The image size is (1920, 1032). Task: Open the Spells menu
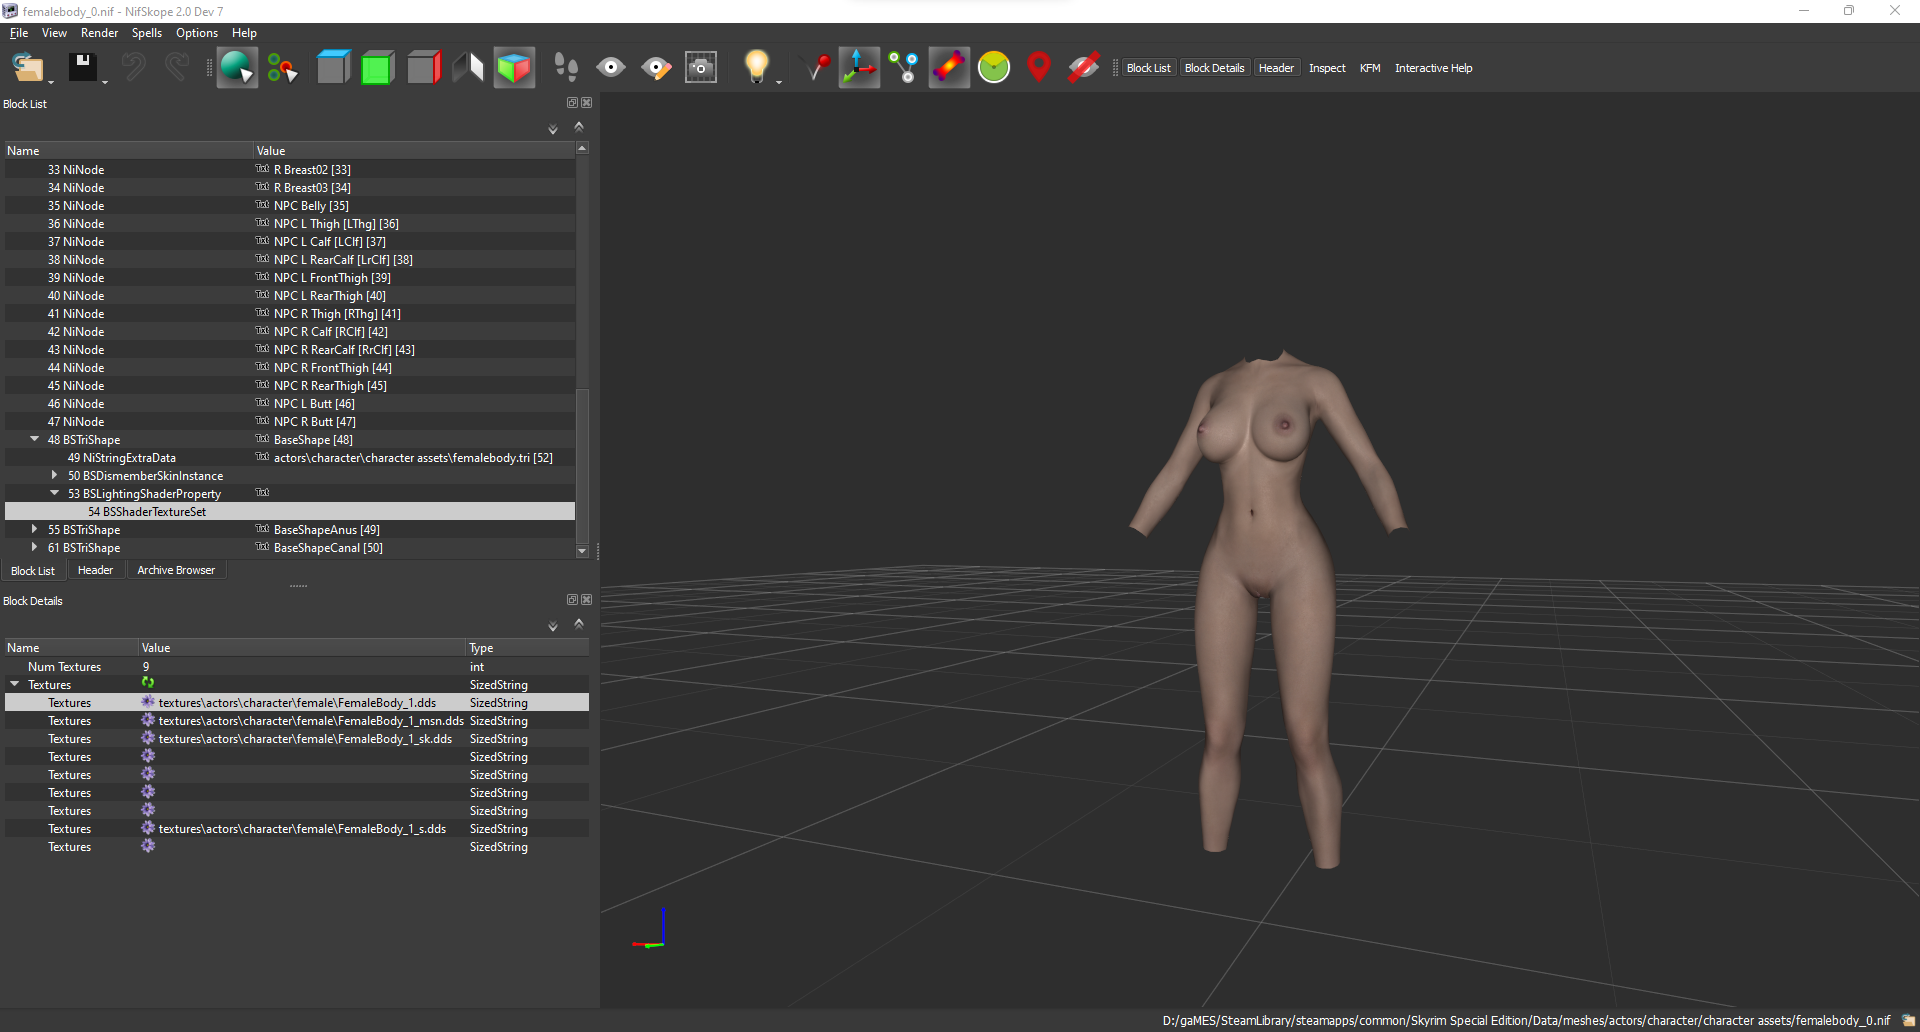click(147, 33)
